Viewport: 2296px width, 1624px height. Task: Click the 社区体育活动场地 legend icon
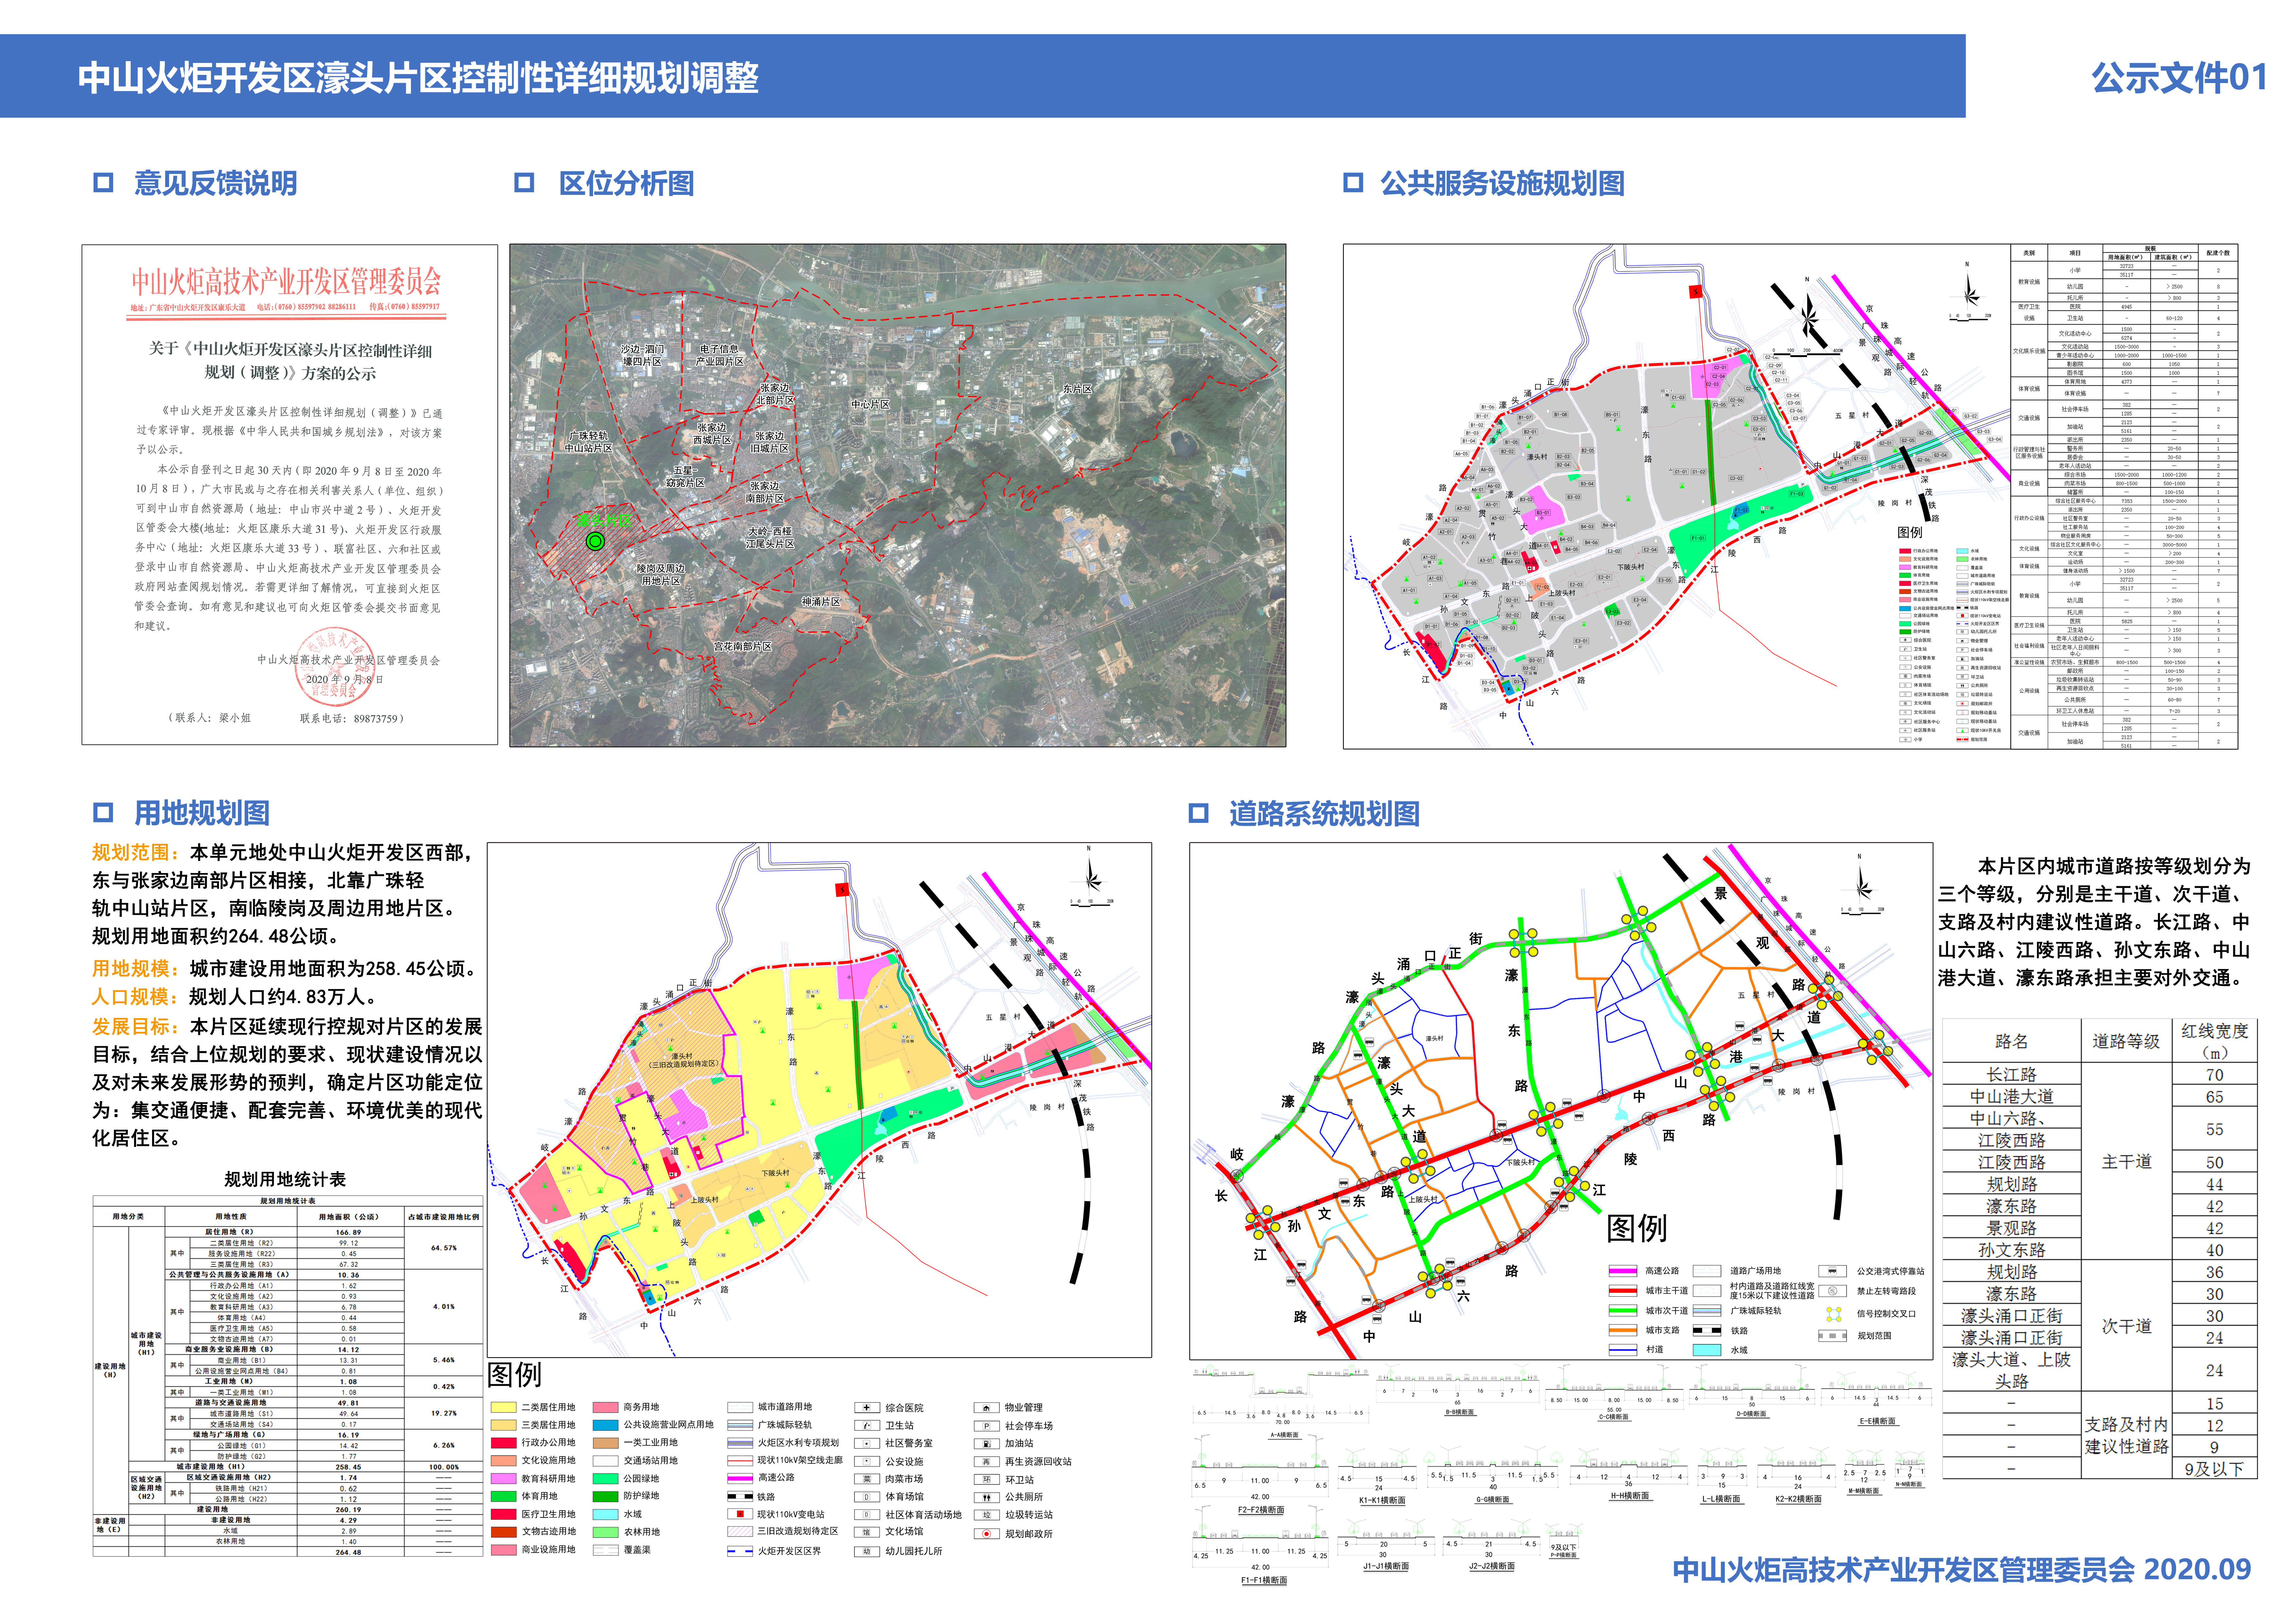[x=867, y=1515]
